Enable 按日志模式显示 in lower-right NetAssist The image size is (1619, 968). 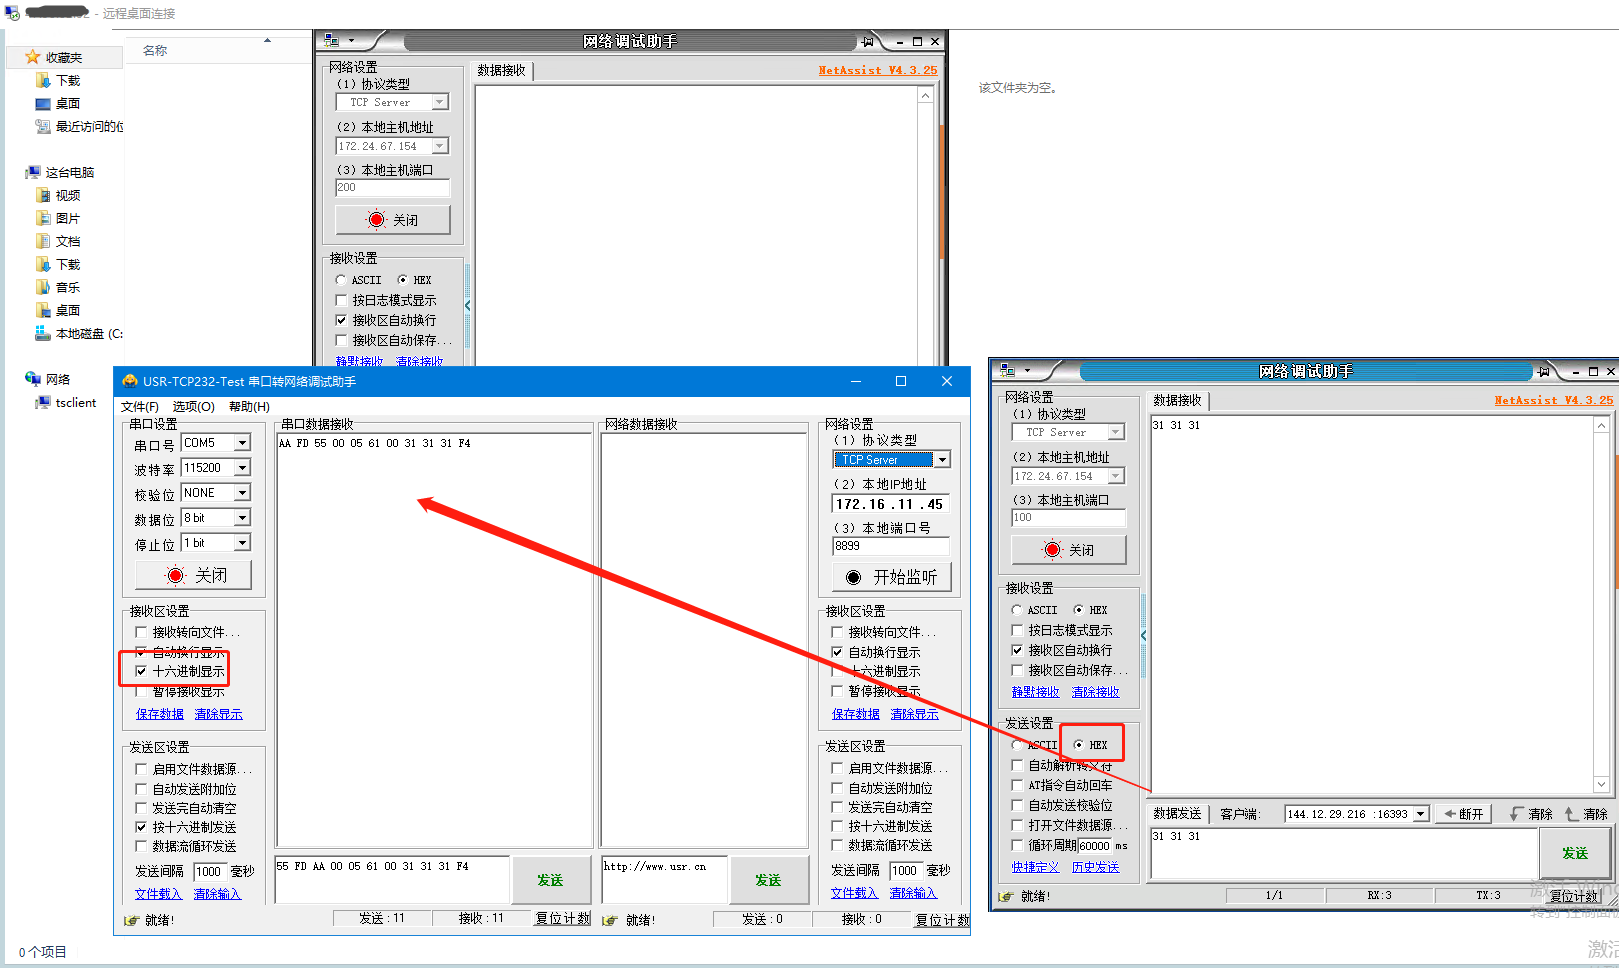(x=1017, y=630)
